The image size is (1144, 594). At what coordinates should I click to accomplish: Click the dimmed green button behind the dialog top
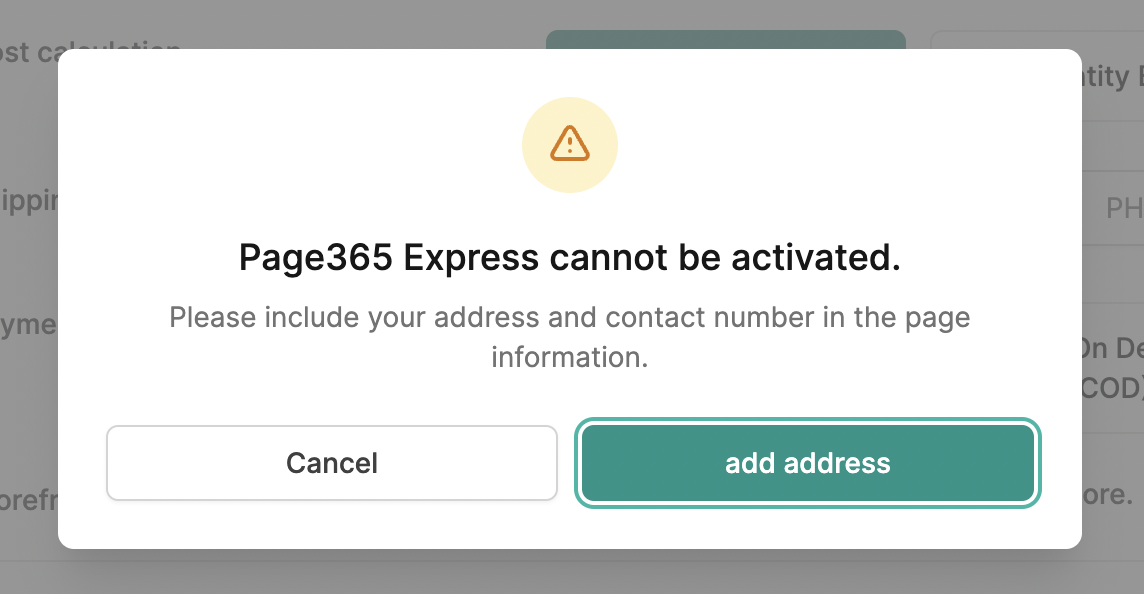click(726, 39)
